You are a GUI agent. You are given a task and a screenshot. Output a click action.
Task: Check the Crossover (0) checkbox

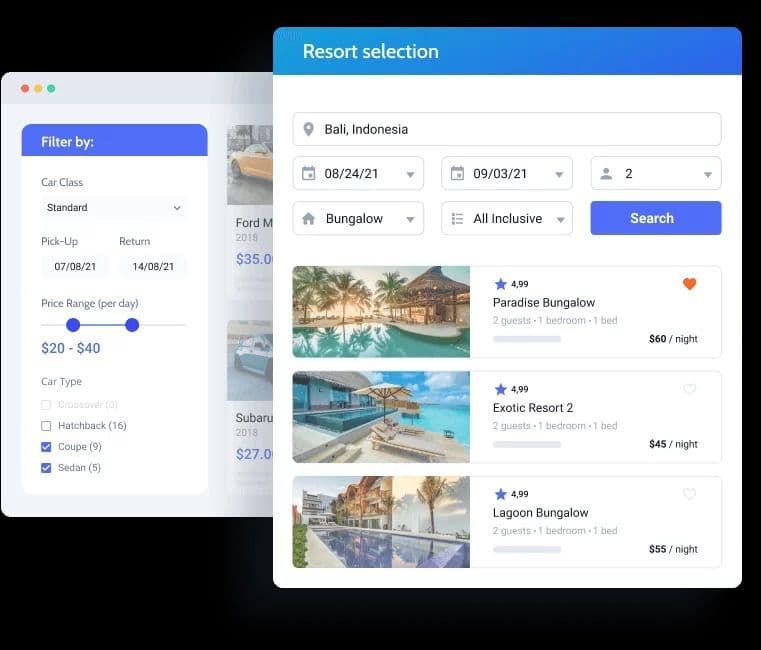46,405
